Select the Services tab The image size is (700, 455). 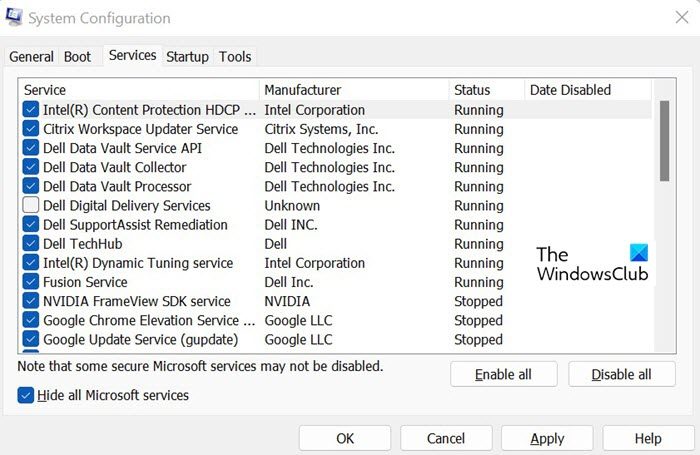tap(133, 55)
